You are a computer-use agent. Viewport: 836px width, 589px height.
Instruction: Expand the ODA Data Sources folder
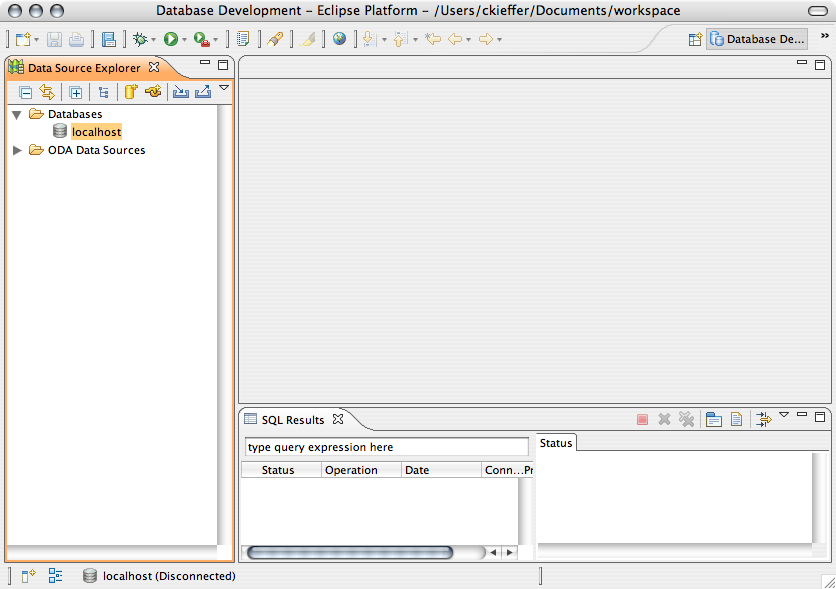(17, 150)
